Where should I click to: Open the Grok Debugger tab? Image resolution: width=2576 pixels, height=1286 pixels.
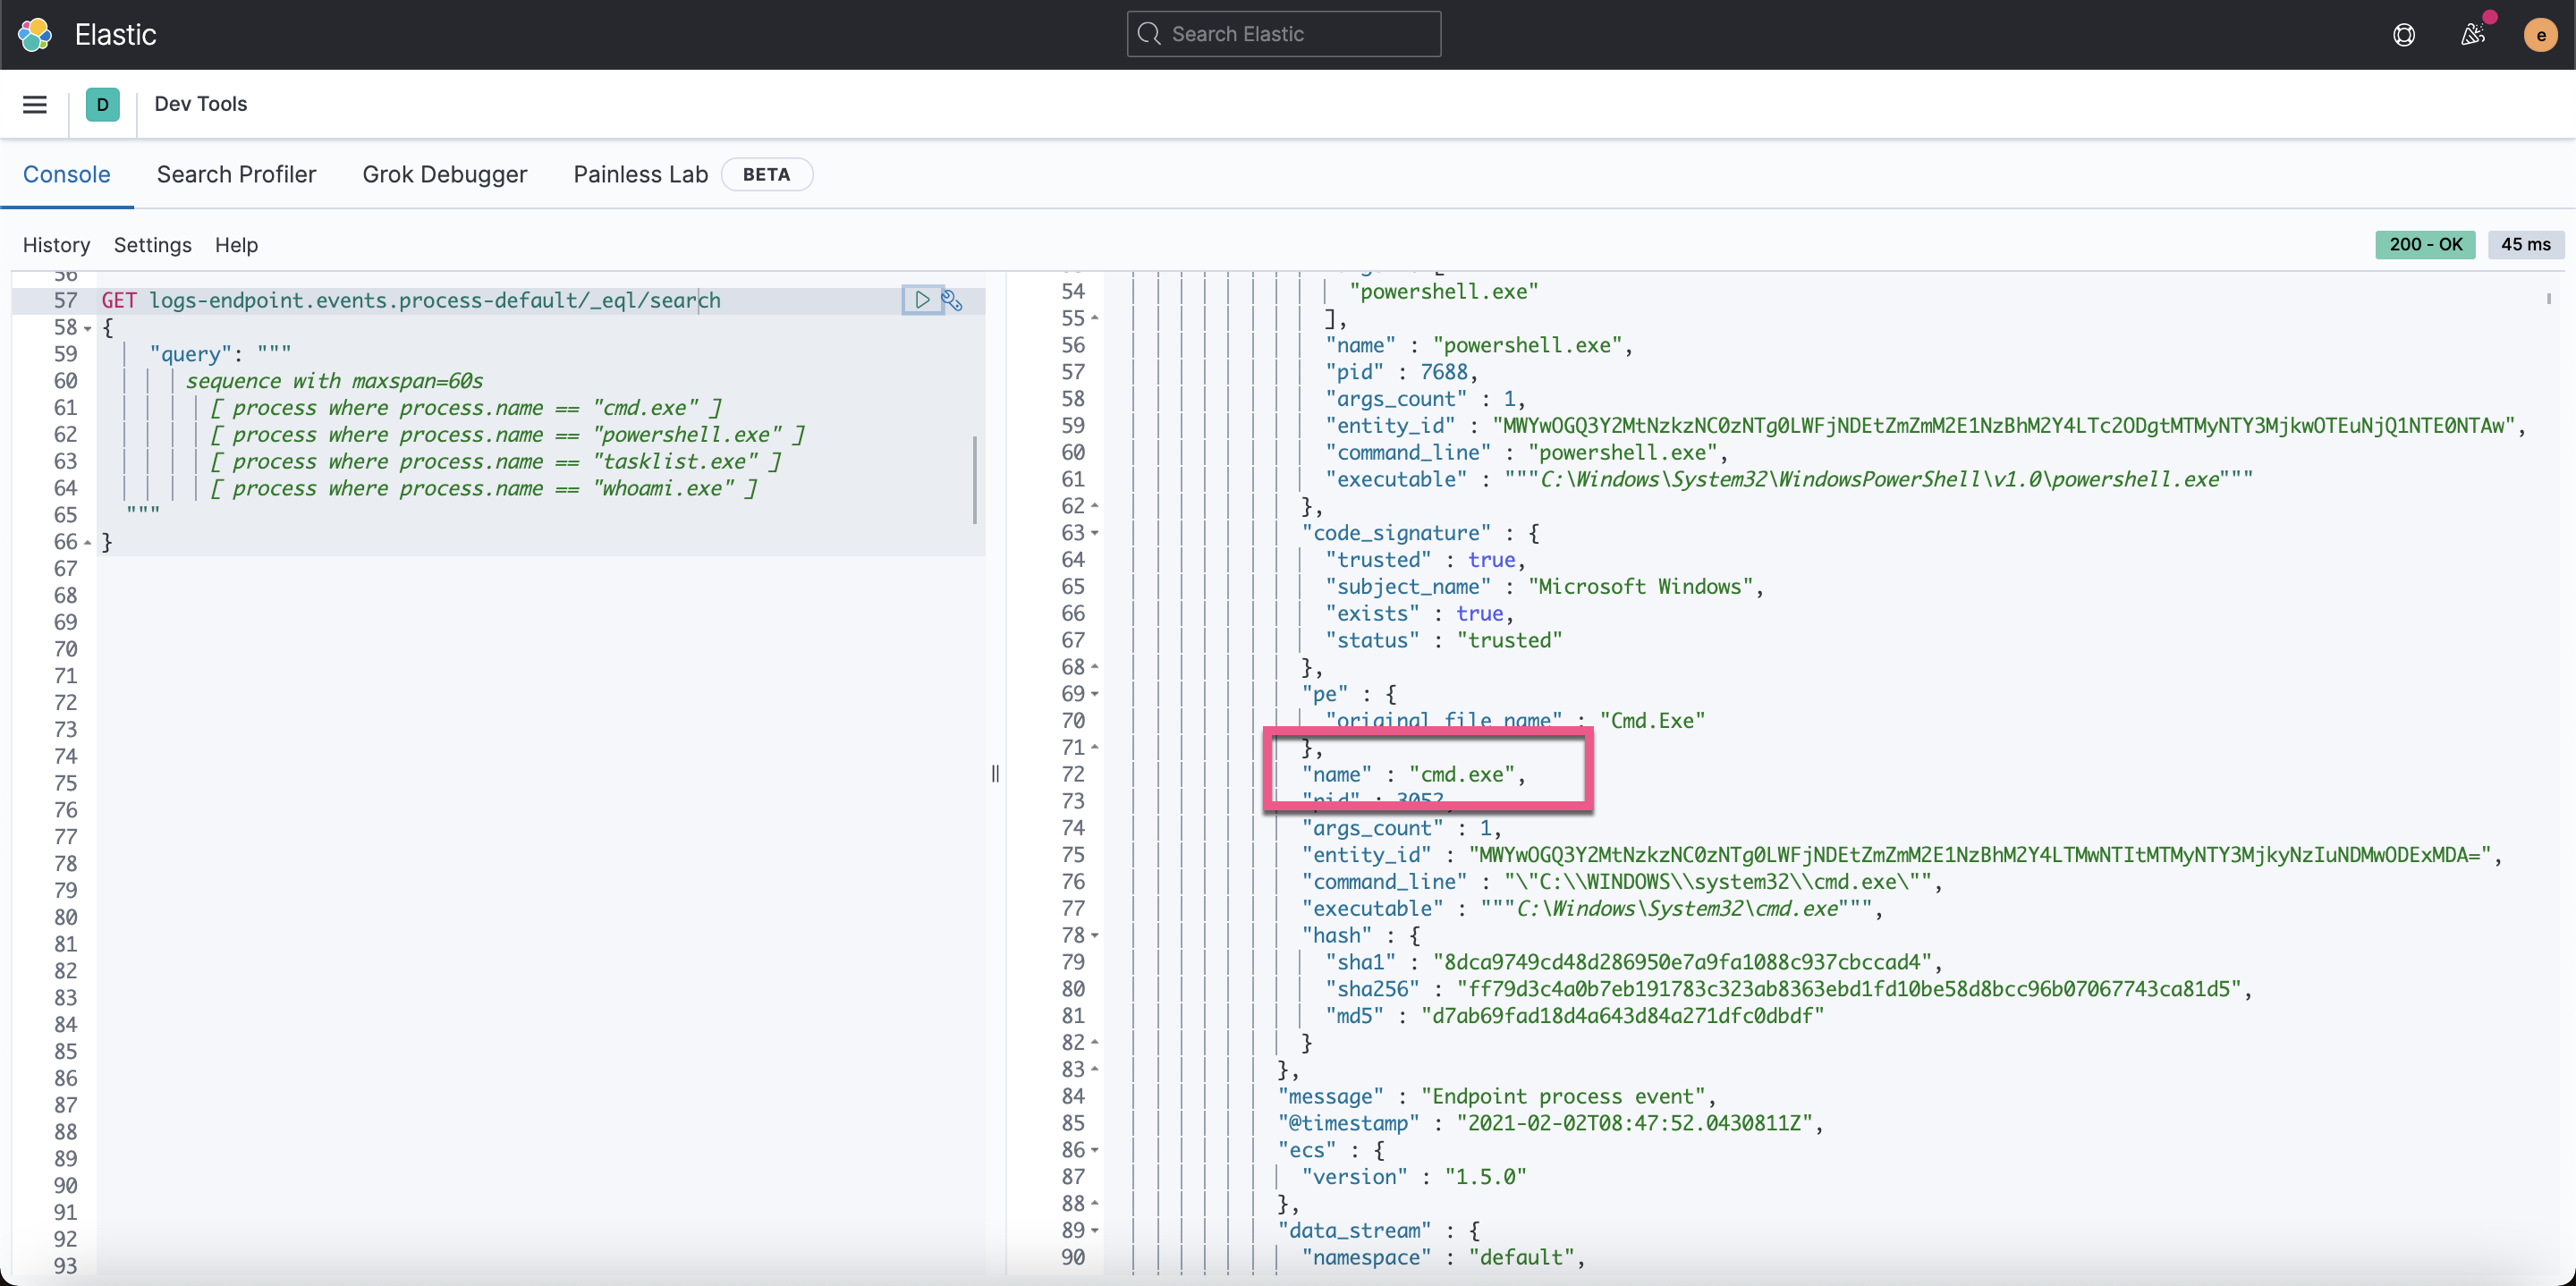click(445, 174)
